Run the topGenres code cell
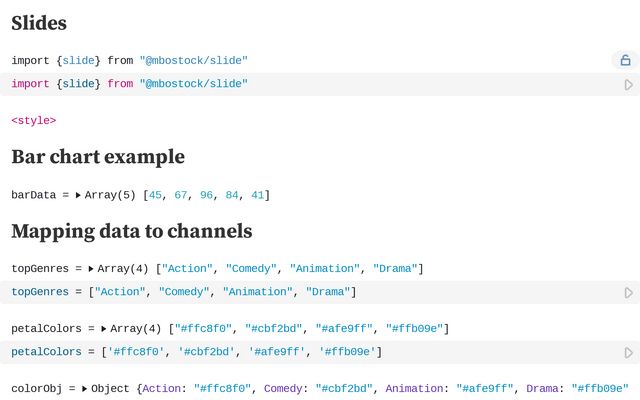 tap(628, 293)
